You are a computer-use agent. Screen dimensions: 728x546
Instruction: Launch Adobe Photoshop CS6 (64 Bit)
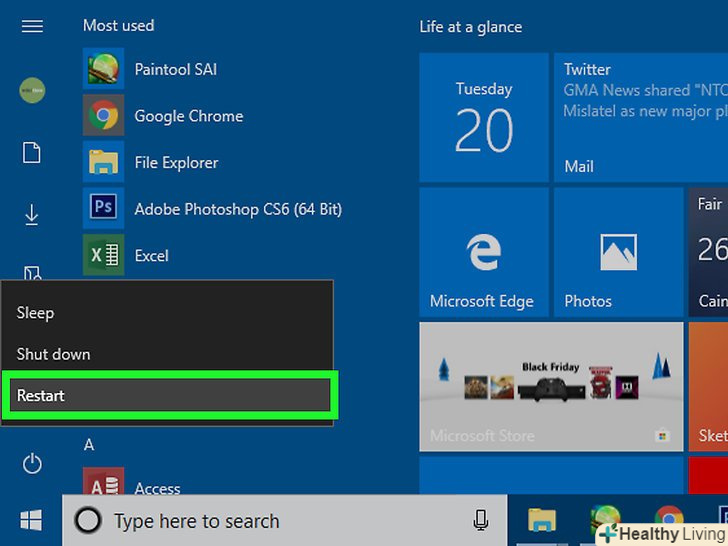pyautogui.click(x=237, y=209)
